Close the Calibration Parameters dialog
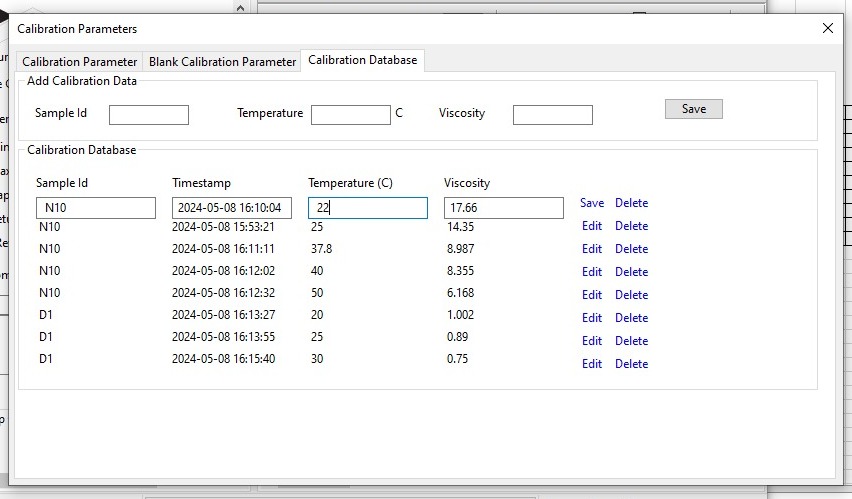 click(x=827, y=29)
